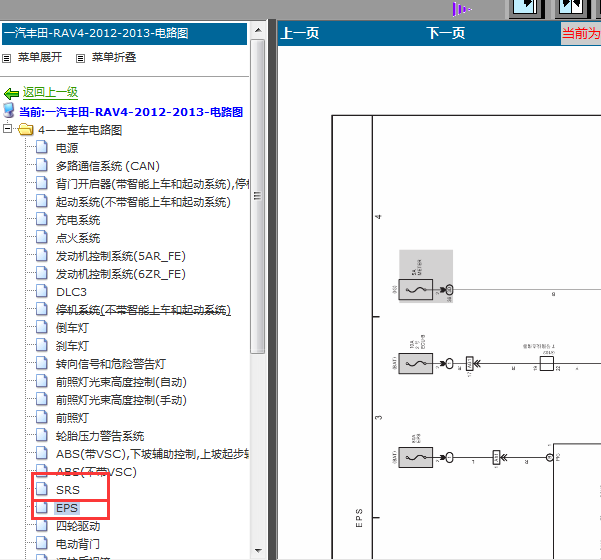Open the 点火系统 entry
The image size is (601, 560).
(78, 238)
